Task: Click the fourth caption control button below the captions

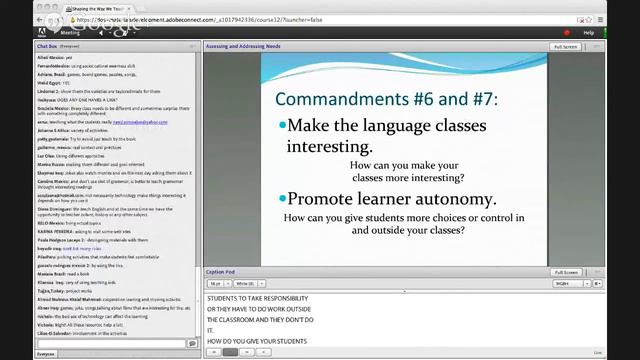Action: pos(264,352)
